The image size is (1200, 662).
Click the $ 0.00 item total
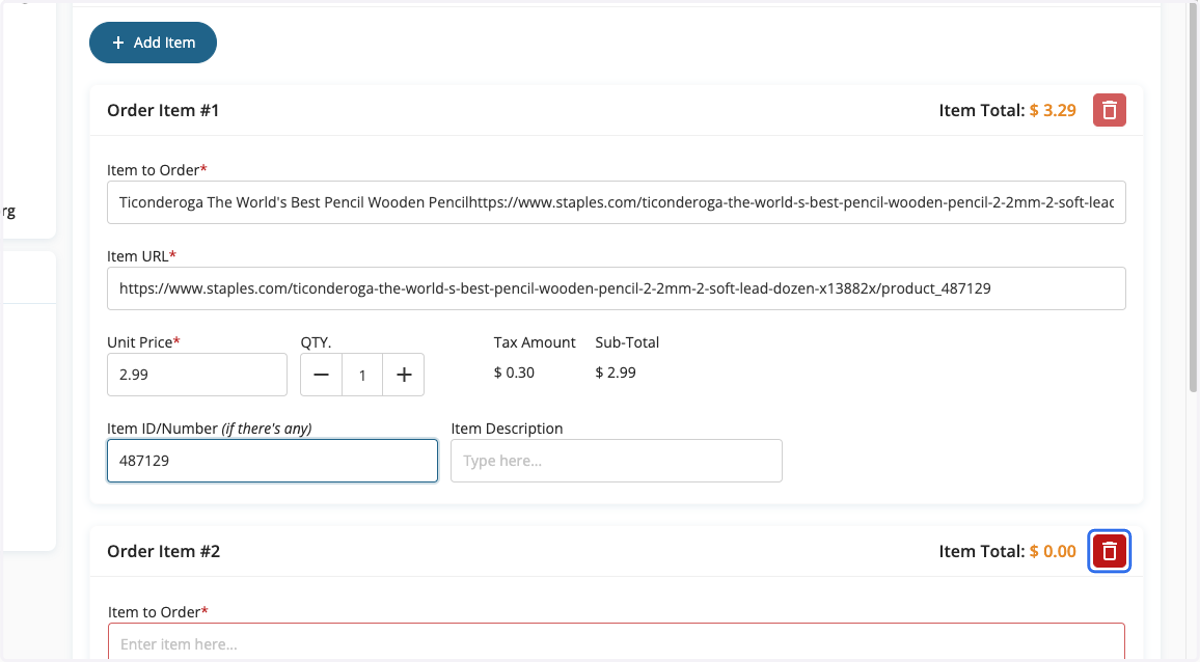tap(1053, 551)
